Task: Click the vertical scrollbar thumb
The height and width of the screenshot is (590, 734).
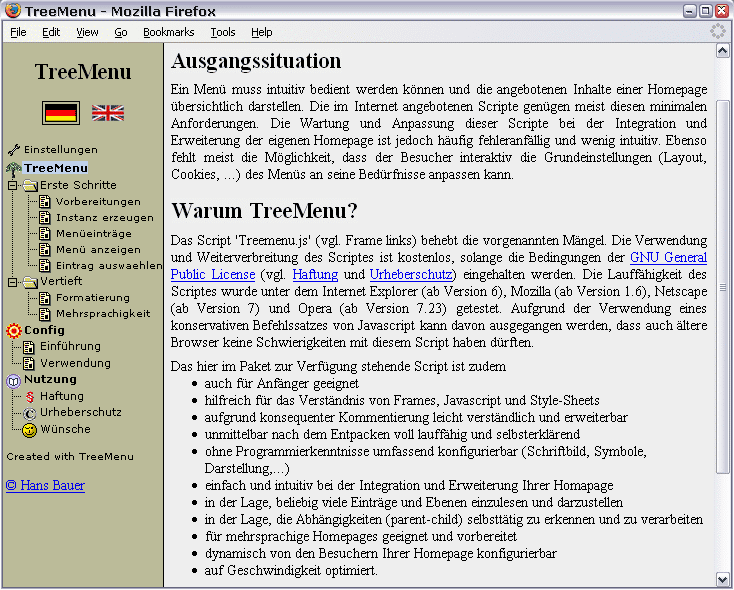Action: [x=723, y=287]
